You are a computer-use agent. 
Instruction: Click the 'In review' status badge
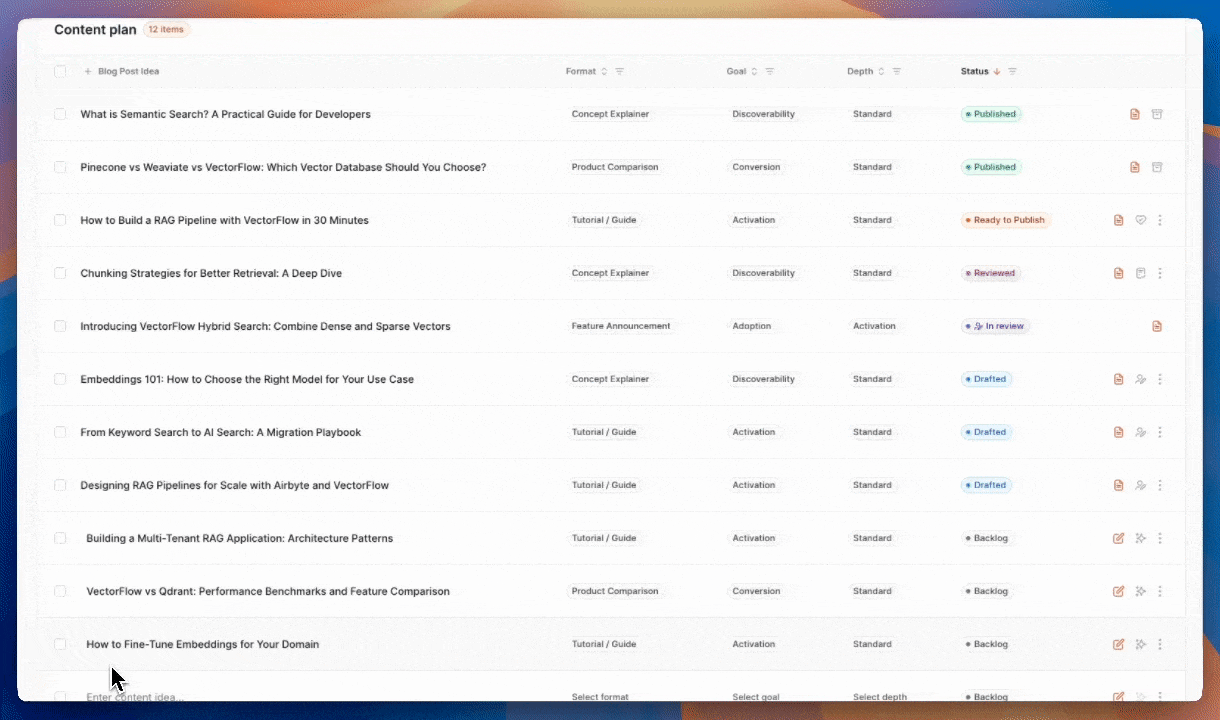pyautogui.click(x=995, y=326)
